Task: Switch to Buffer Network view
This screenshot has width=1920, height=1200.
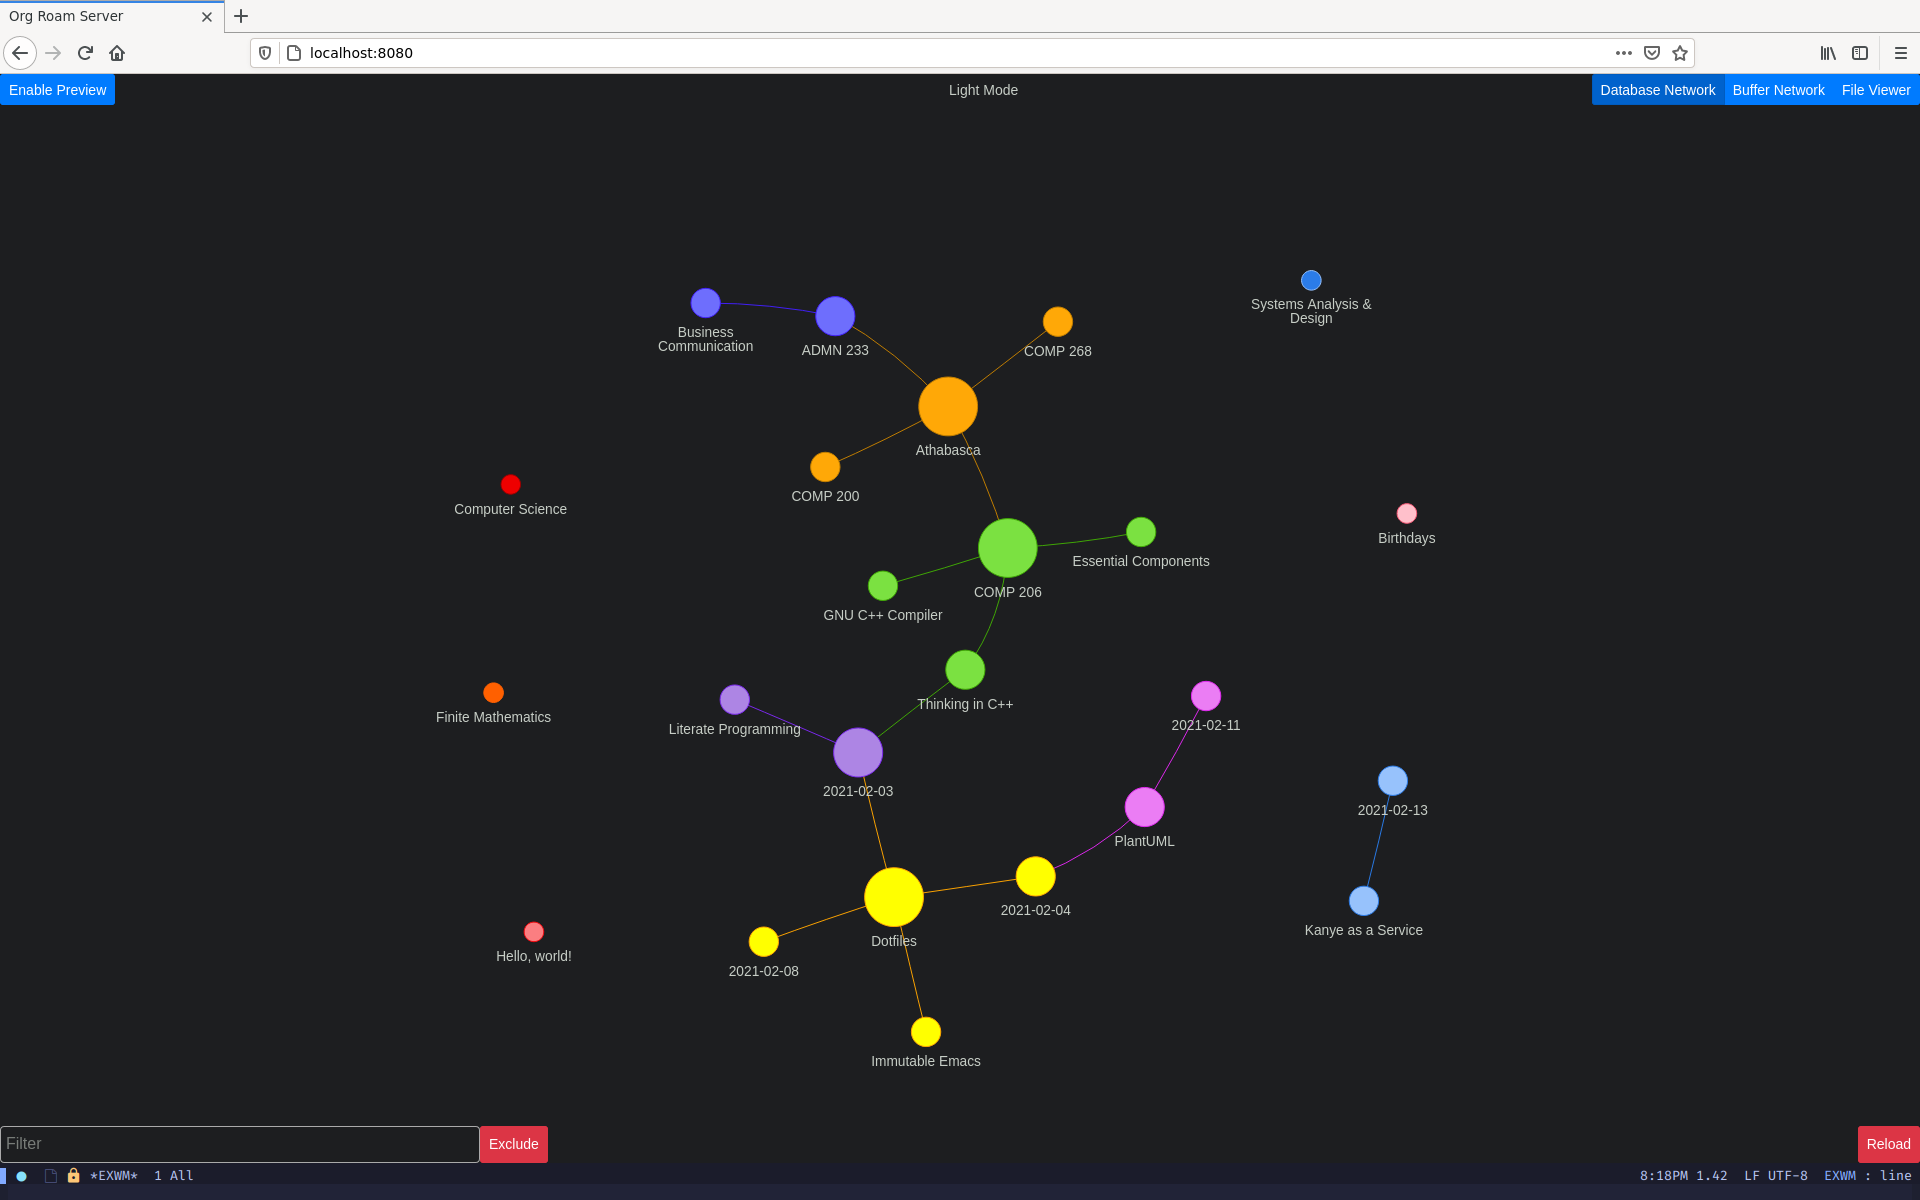Action: pos(1778,90)
